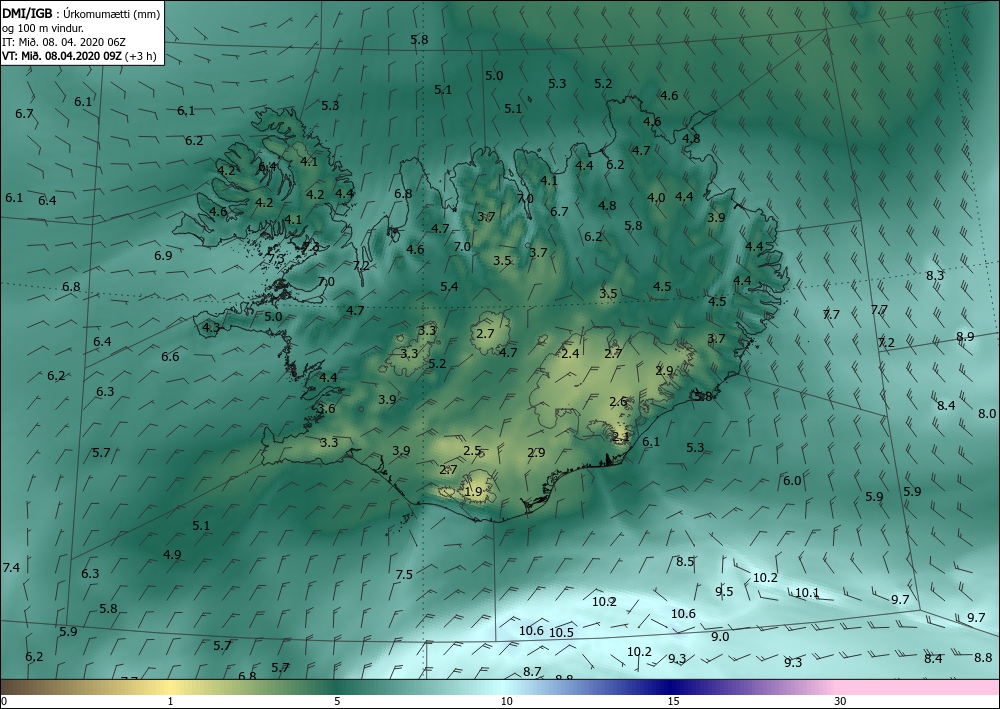The height and width of the screenshot is (709, 1000).
Task: Click the 8.0 value on the map
Action: coord(987,414)
